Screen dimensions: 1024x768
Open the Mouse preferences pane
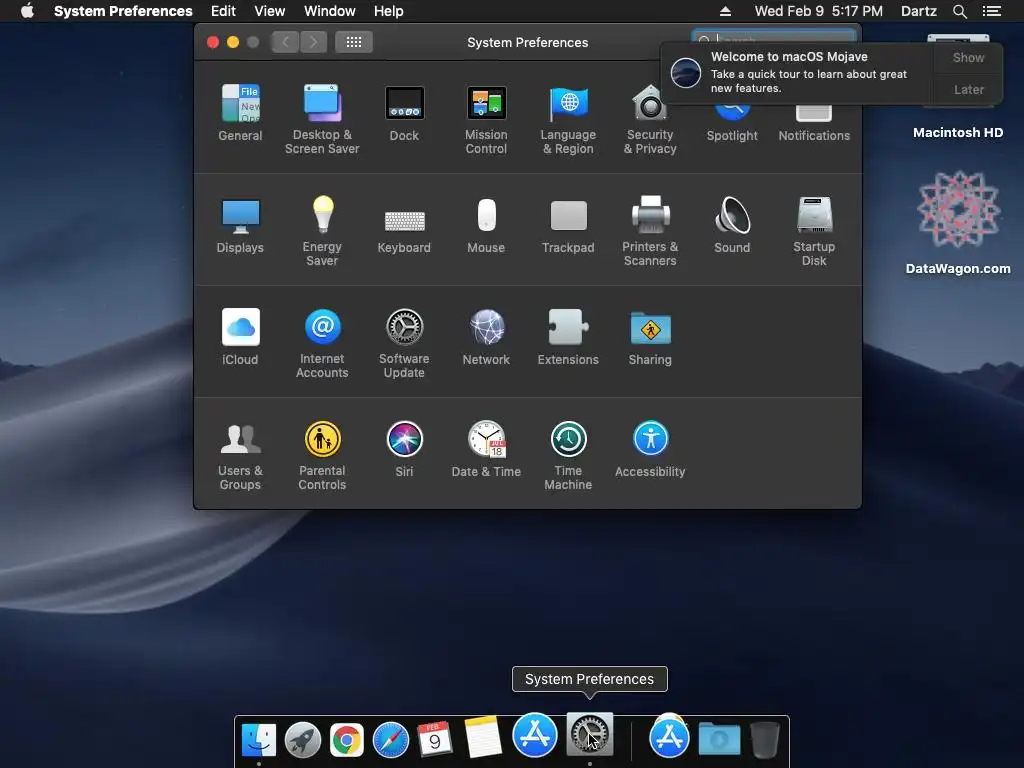(x=486, y=225)
